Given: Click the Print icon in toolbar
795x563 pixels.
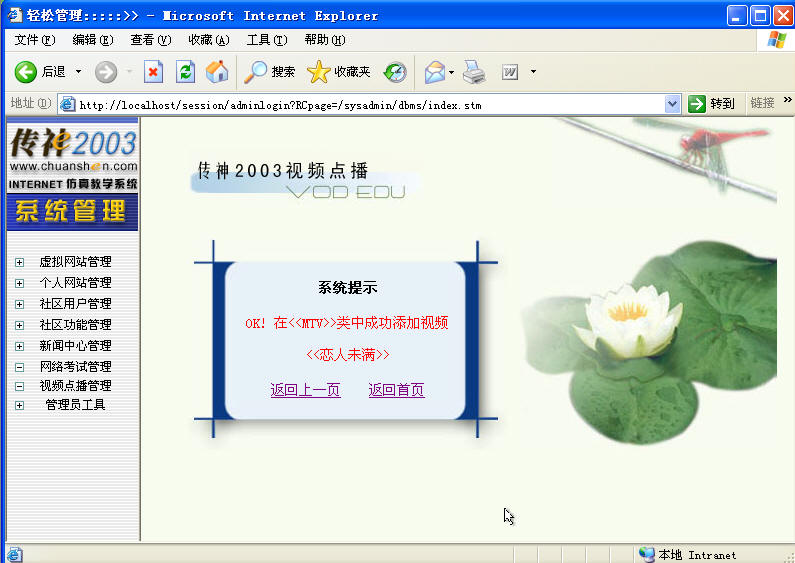Looking at the screenshot, I should [474, 72].
